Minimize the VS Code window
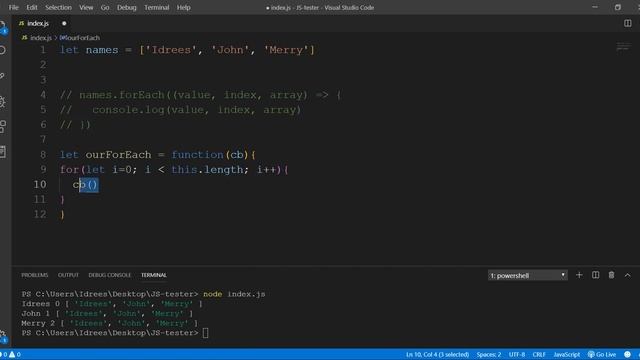640x360 pixels. click(x=595, y=7)
